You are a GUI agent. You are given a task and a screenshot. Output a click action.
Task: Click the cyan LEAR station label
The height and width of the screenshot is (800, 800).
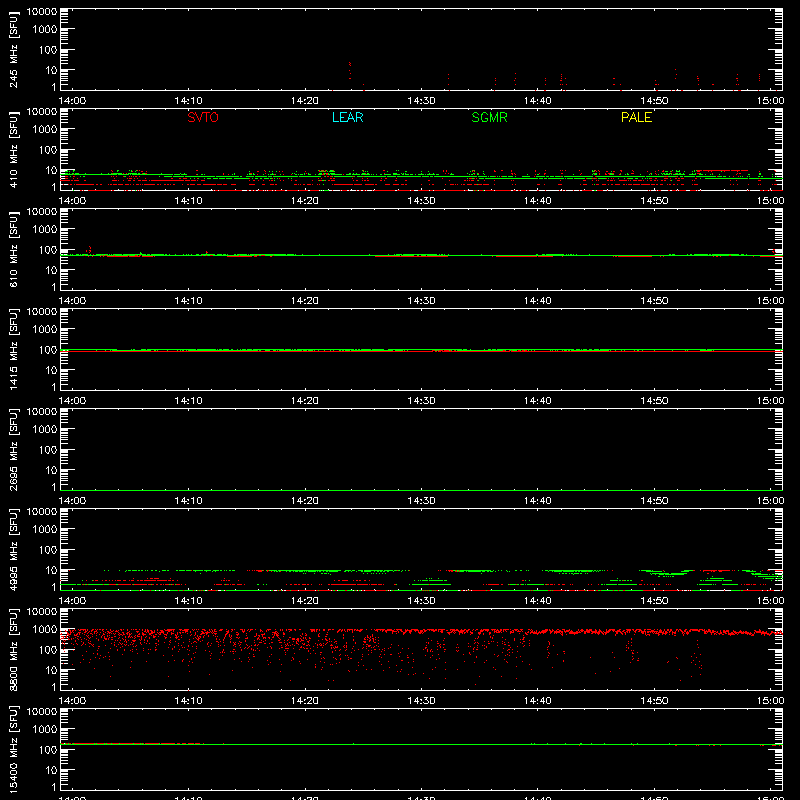point(347,117)
